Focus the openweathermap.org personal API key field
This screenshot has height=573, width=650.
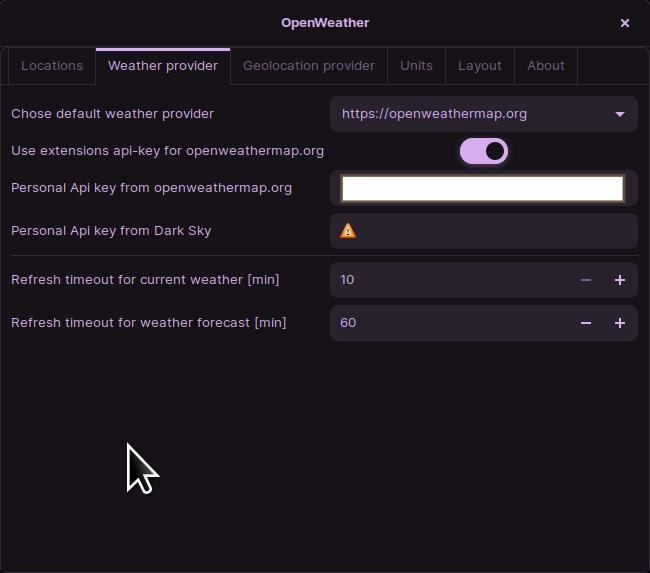[x=483, y=188]
